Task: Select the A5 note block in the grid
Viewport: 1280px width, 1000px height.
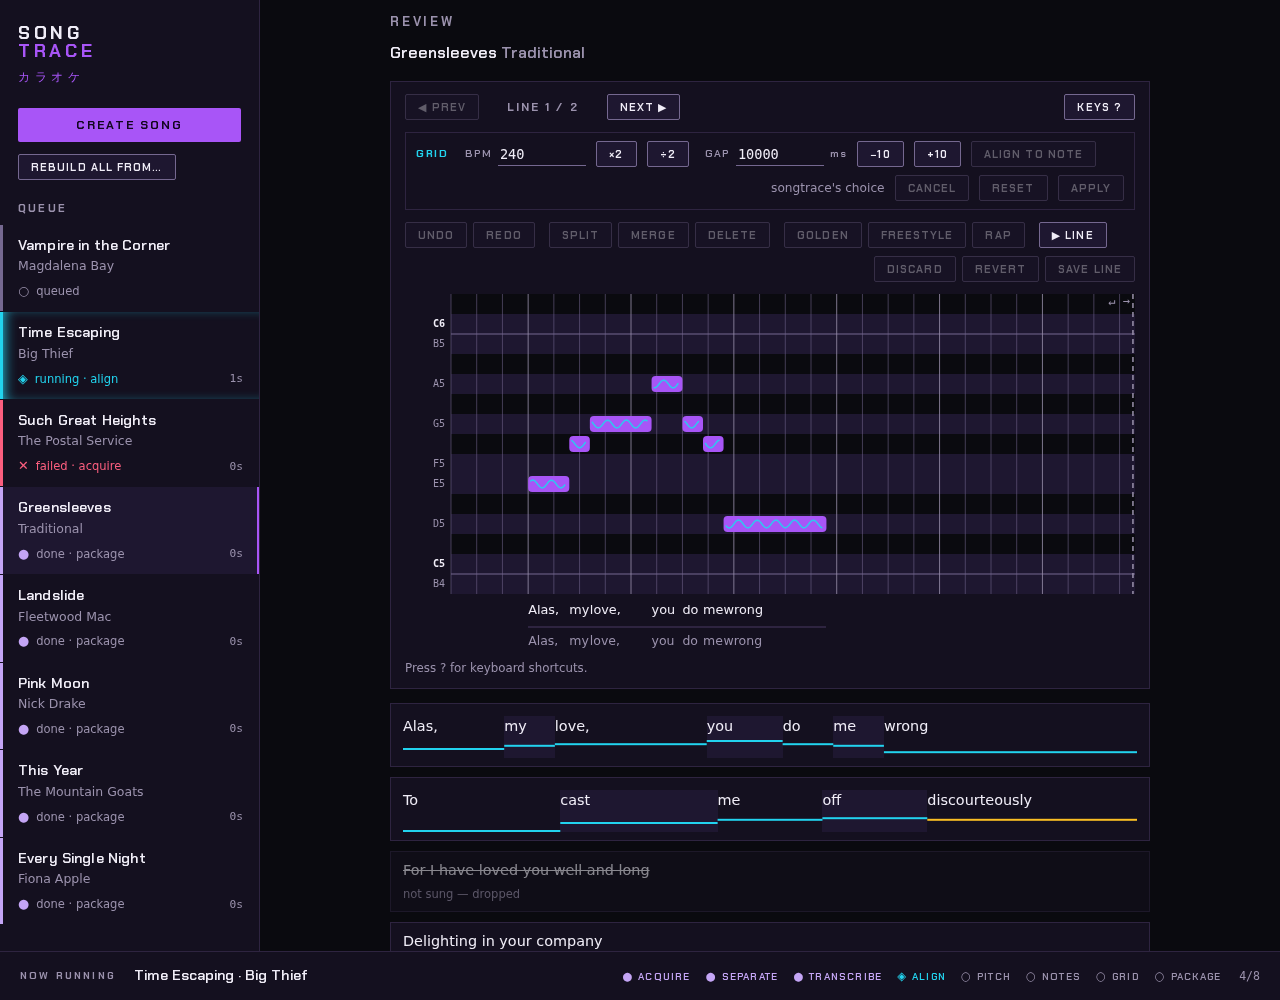Action: pos(667,384)
